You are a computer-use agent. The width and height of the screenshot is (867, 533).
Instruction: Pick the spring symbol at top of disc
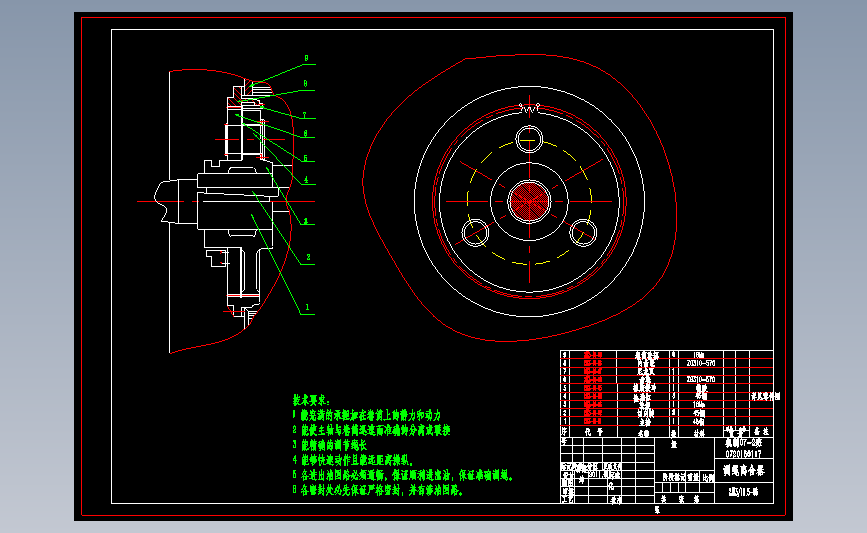tap(529, 108)
